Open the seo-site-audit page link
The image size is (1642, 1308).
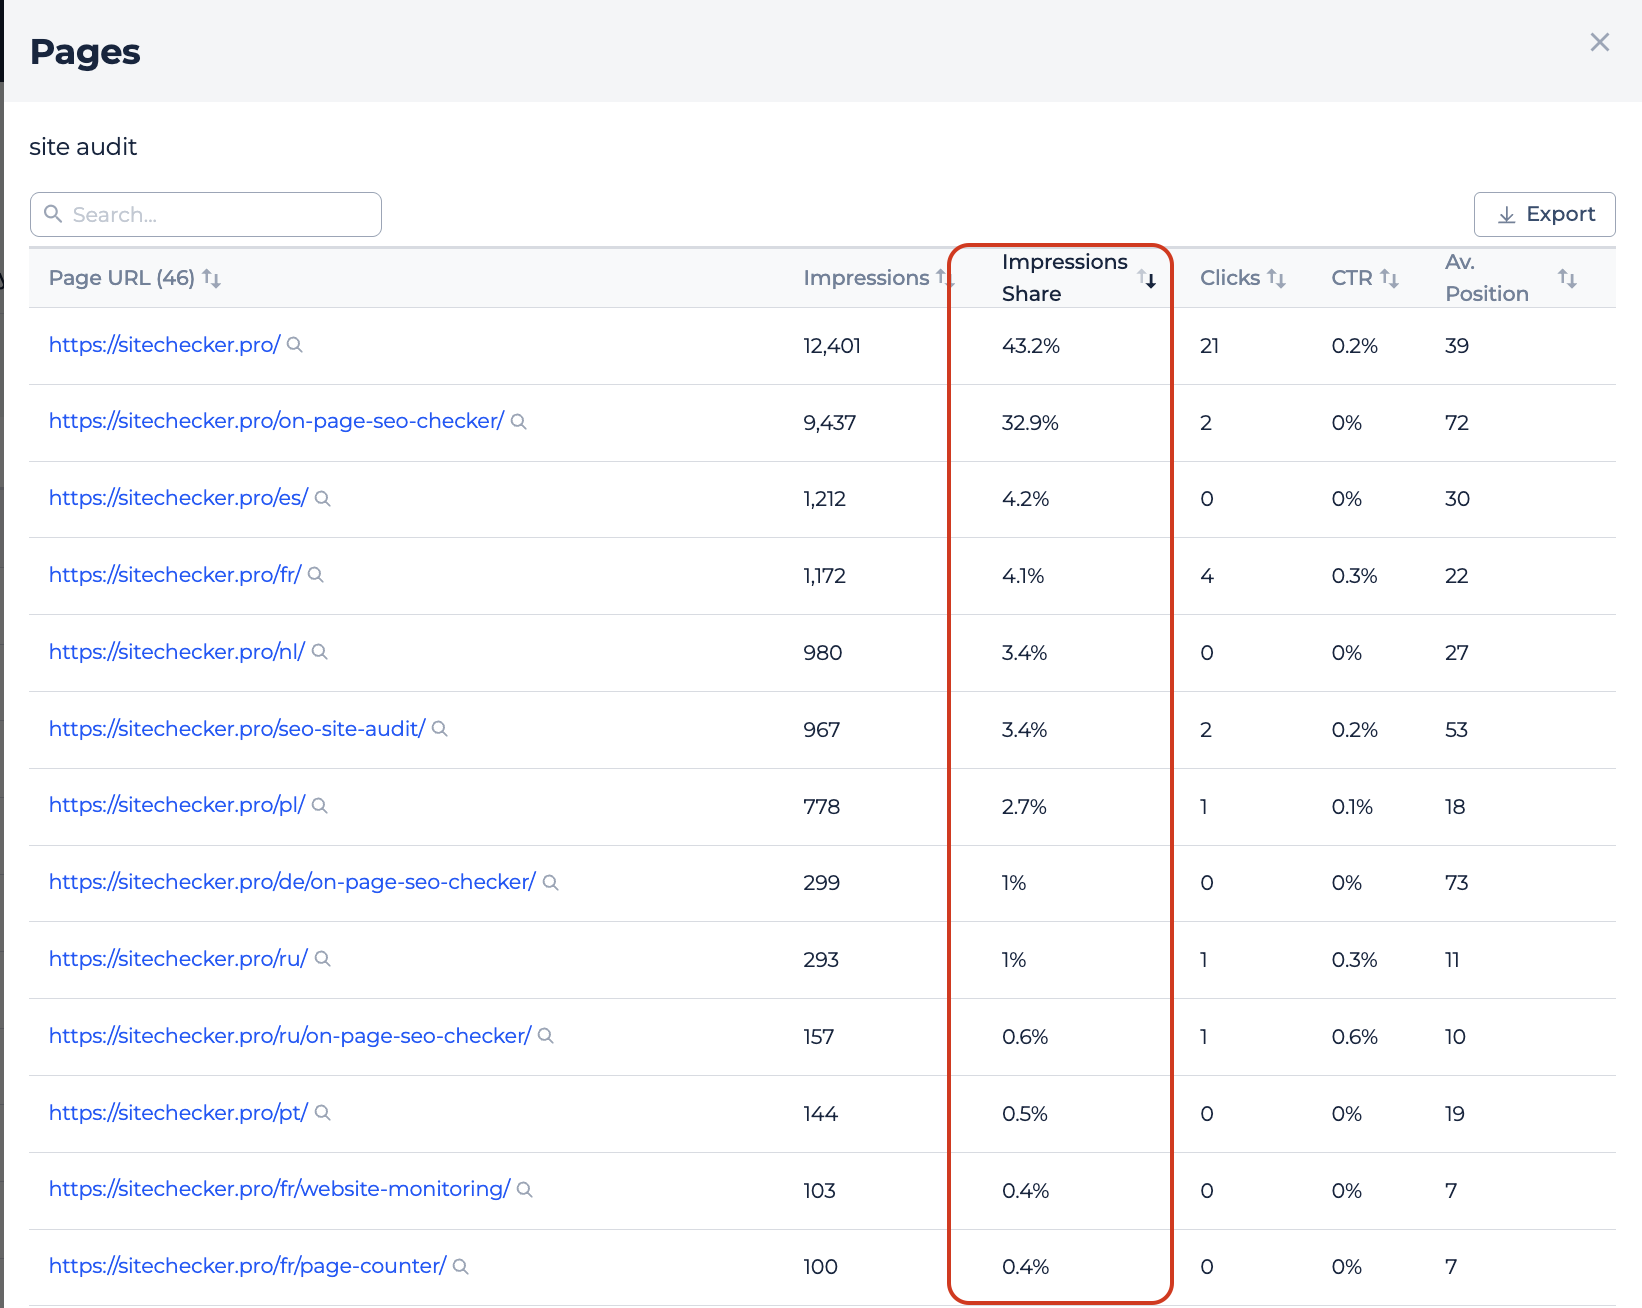pos(237,729)
